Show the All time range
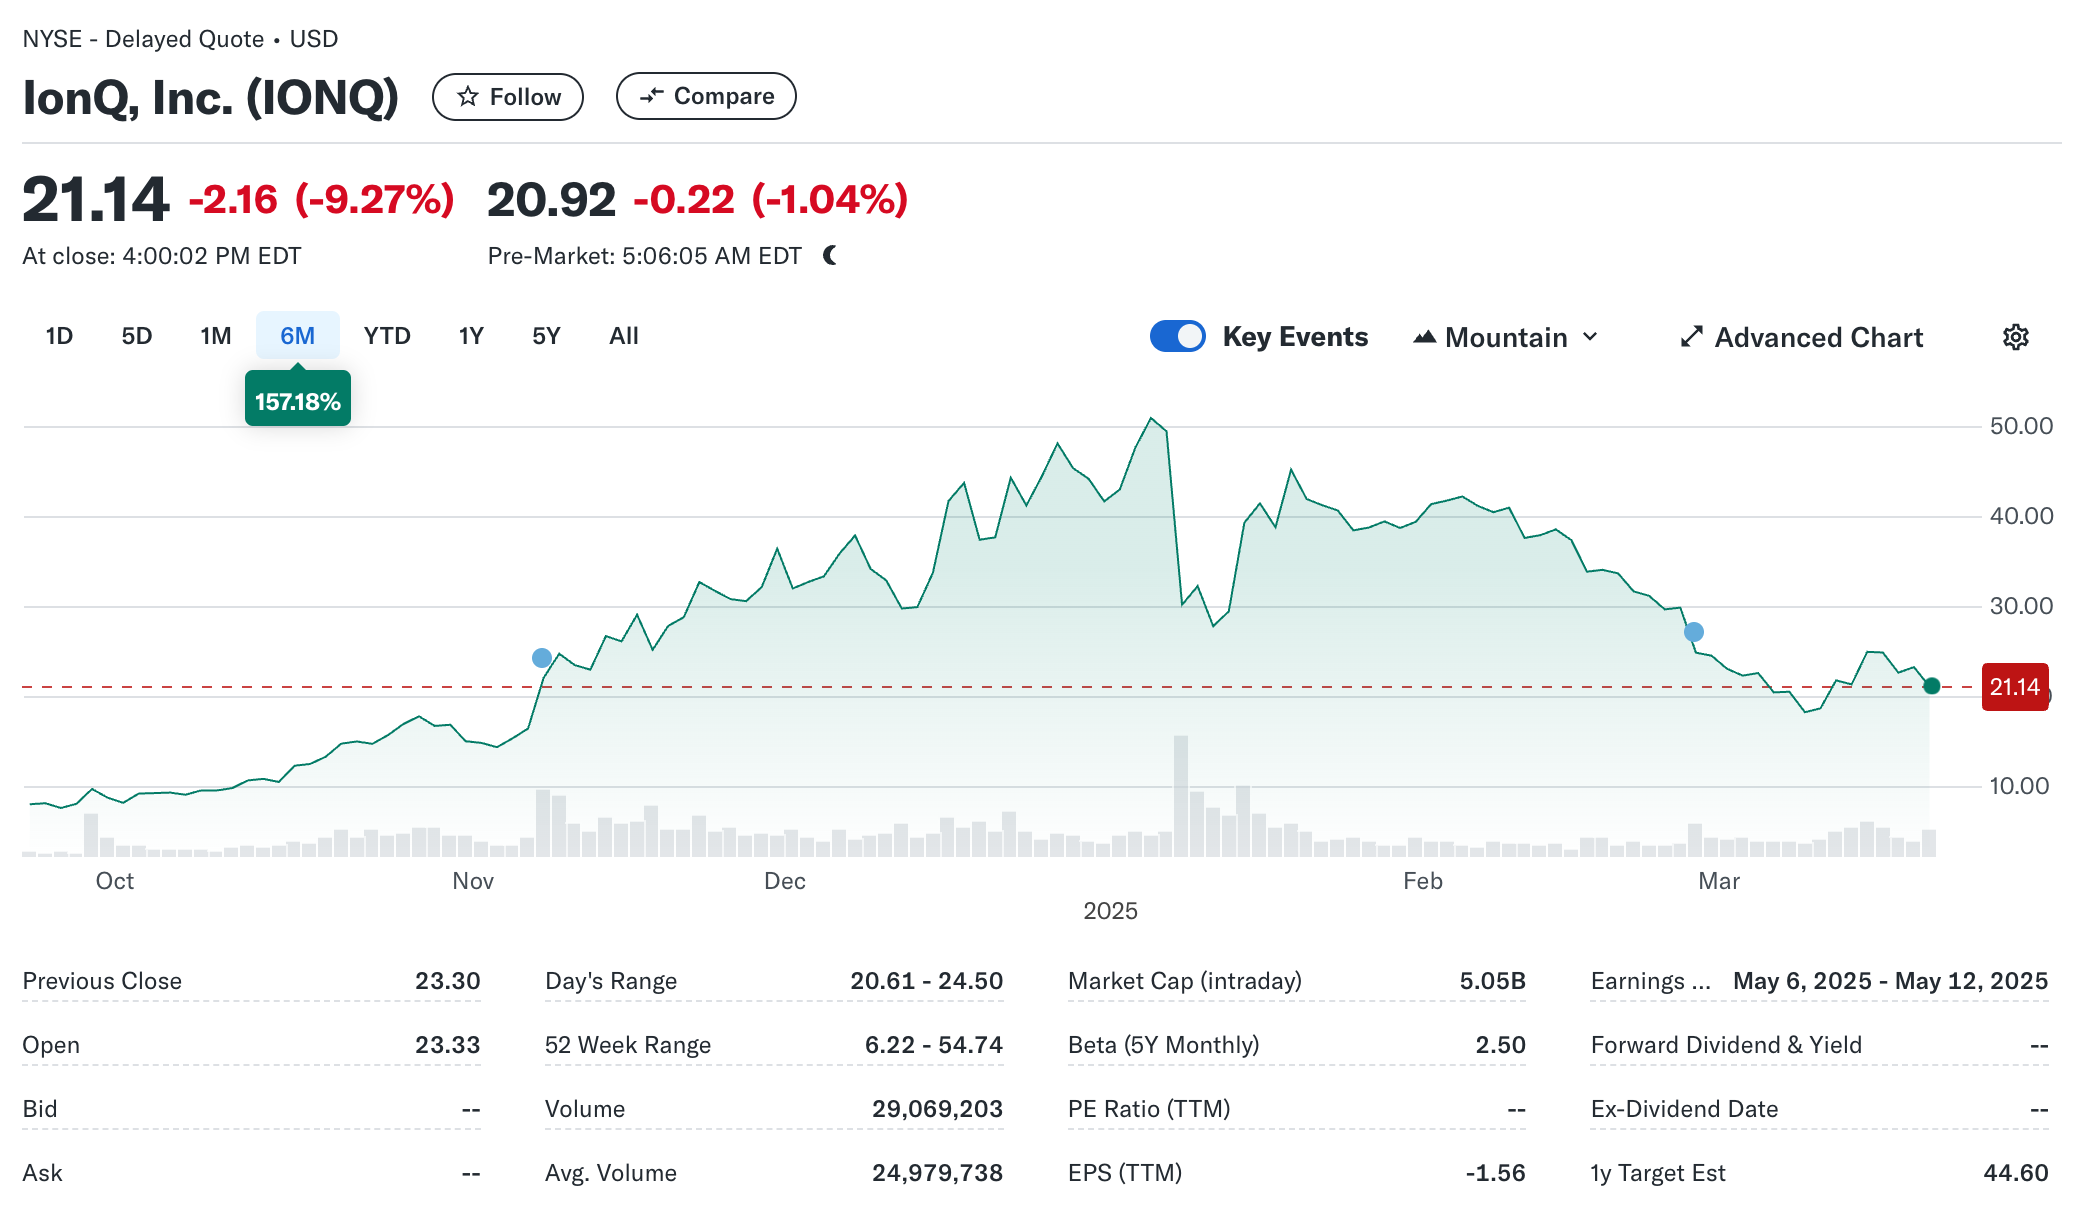Image resolution: width=2086 pixels, height=1208 pixels. point(623,336)
